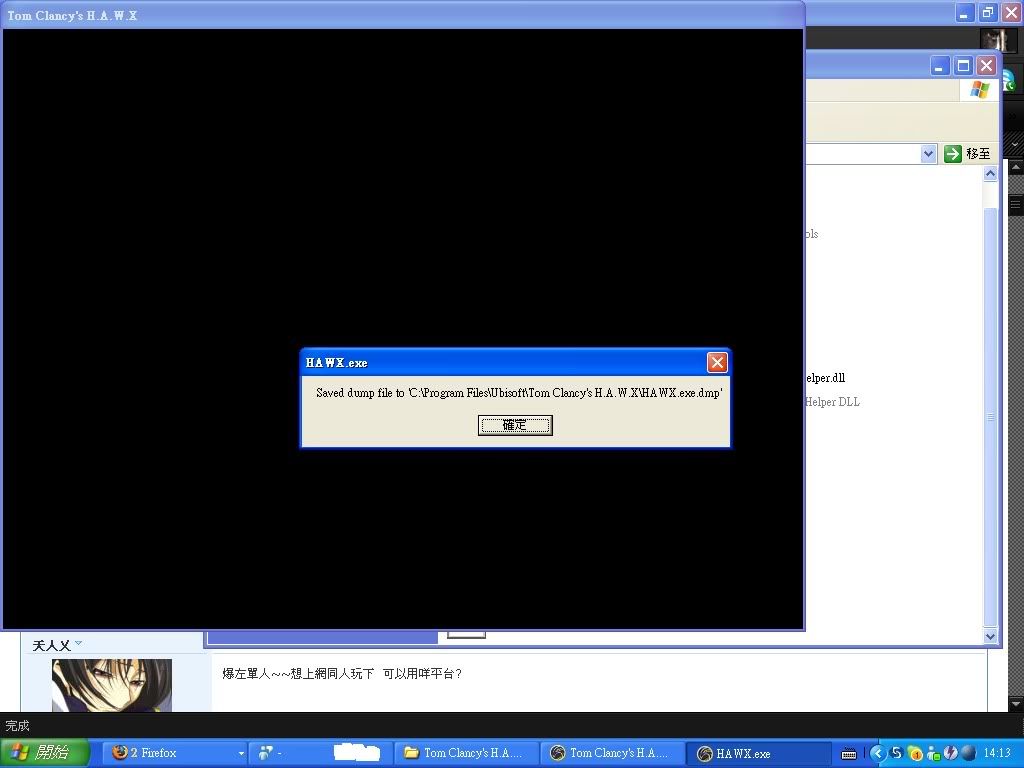Switch to the Tom Clancy's H.A.W.X folder taskbar button
1024x768 pixels.
(x=465, y=753)
